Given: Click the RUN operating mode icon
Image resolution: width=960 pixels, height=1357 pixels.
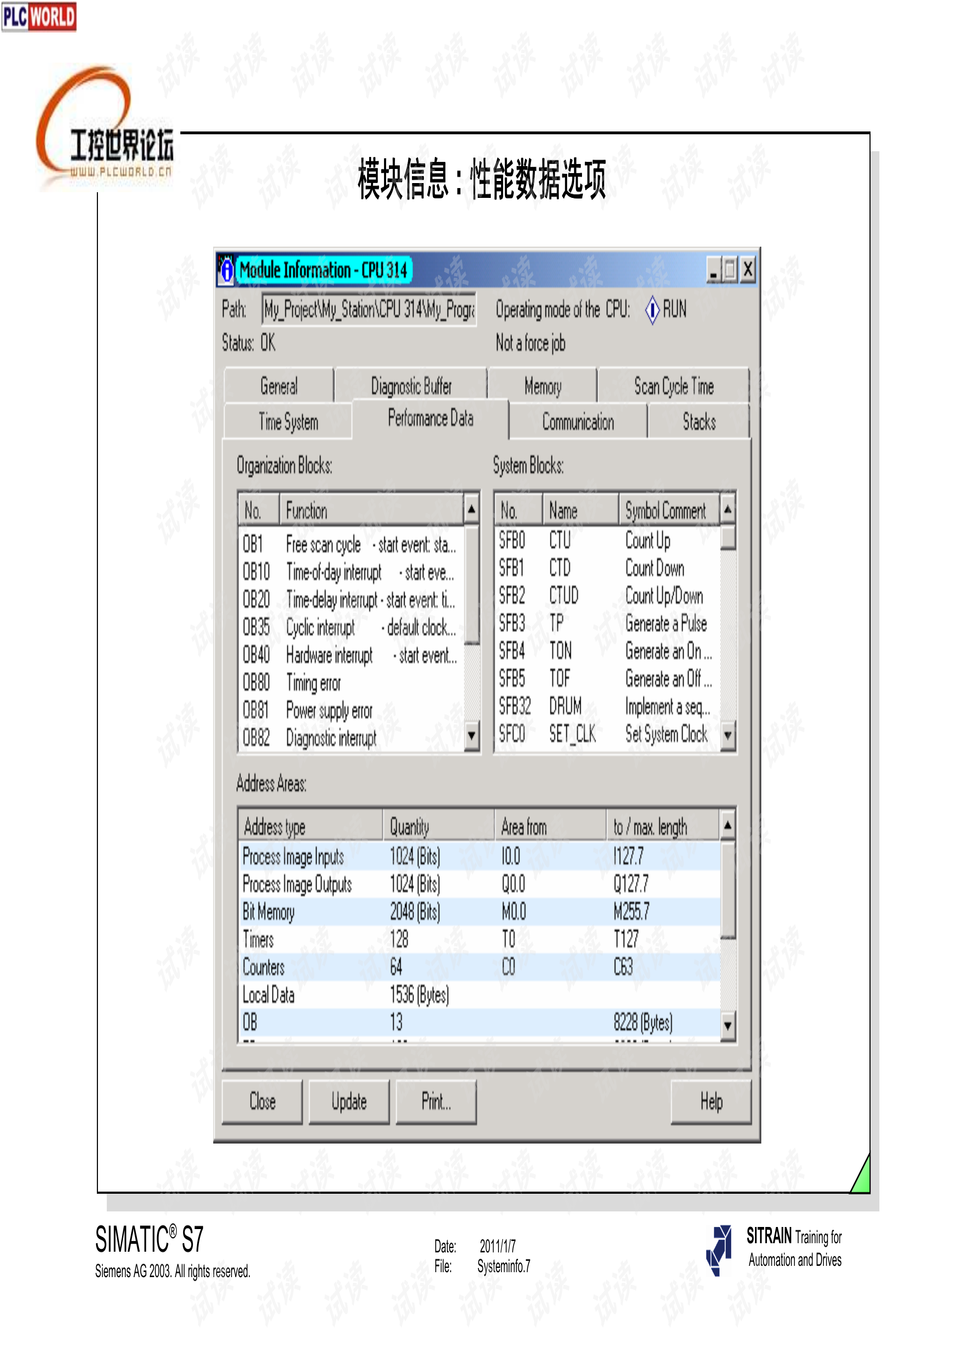Looking at the screenshot, I should pyautogui.click(x=652, y=310).
